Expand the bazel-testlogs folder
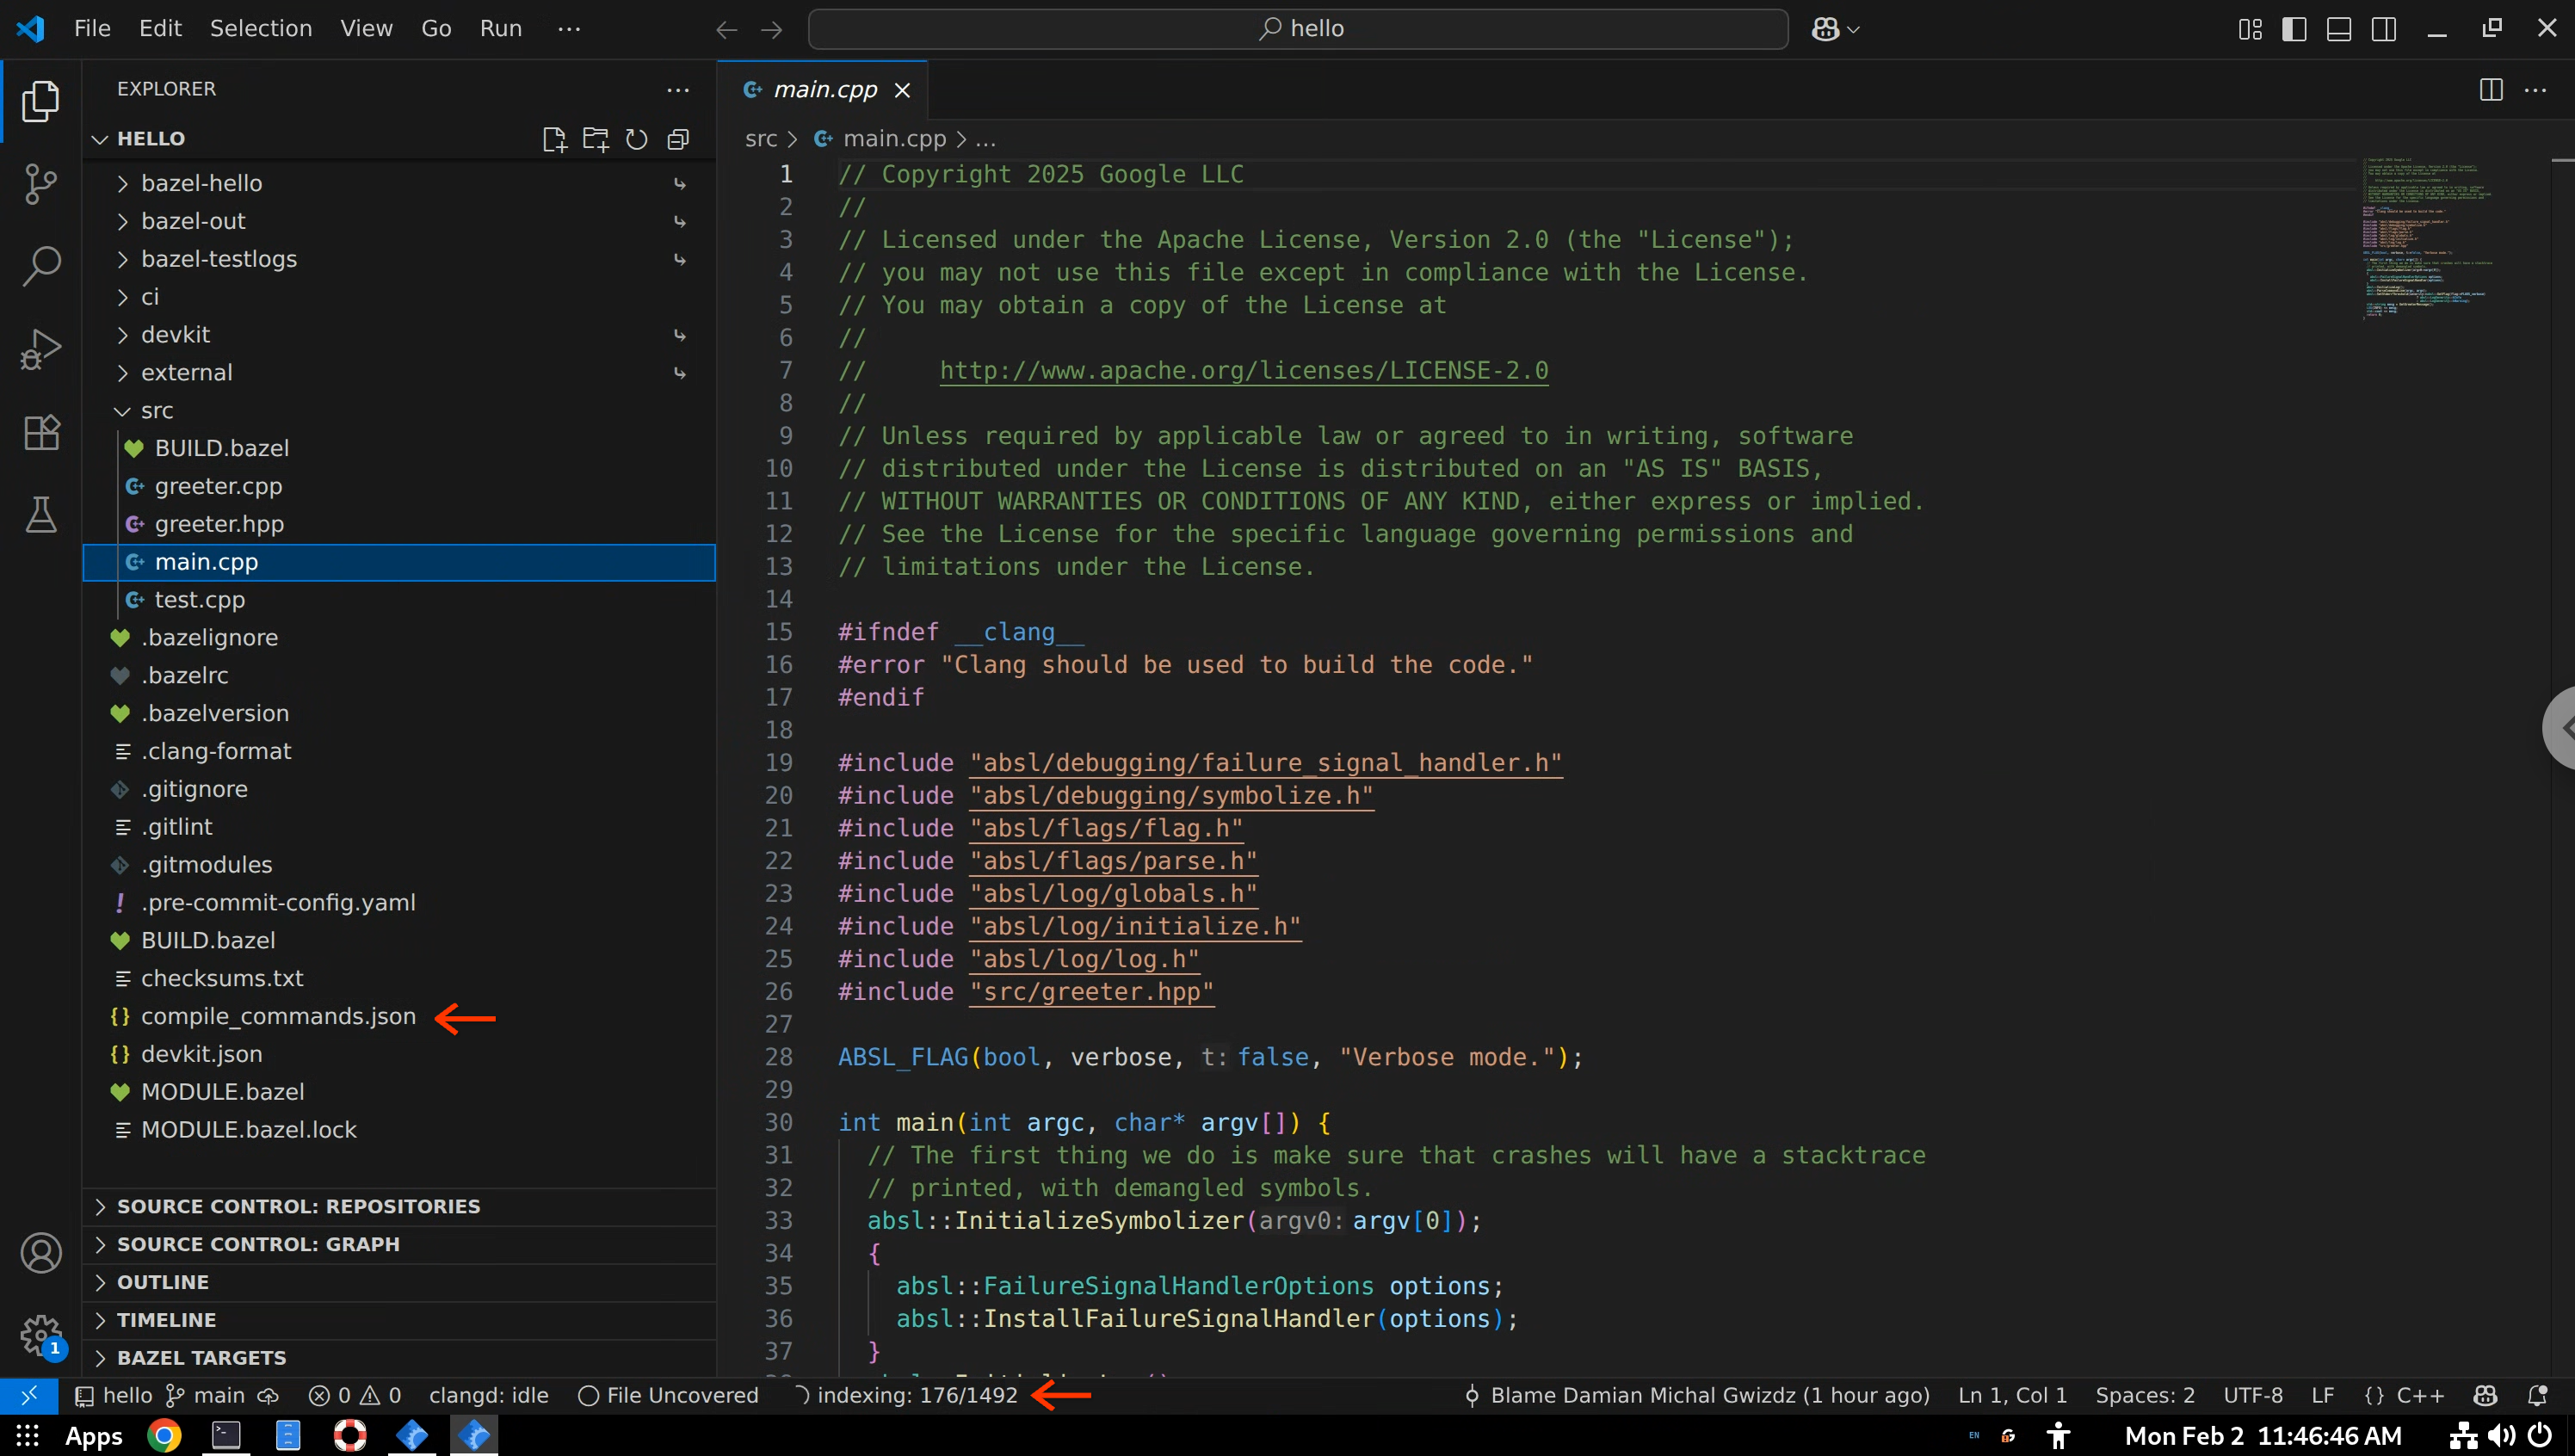 point(398,259)
